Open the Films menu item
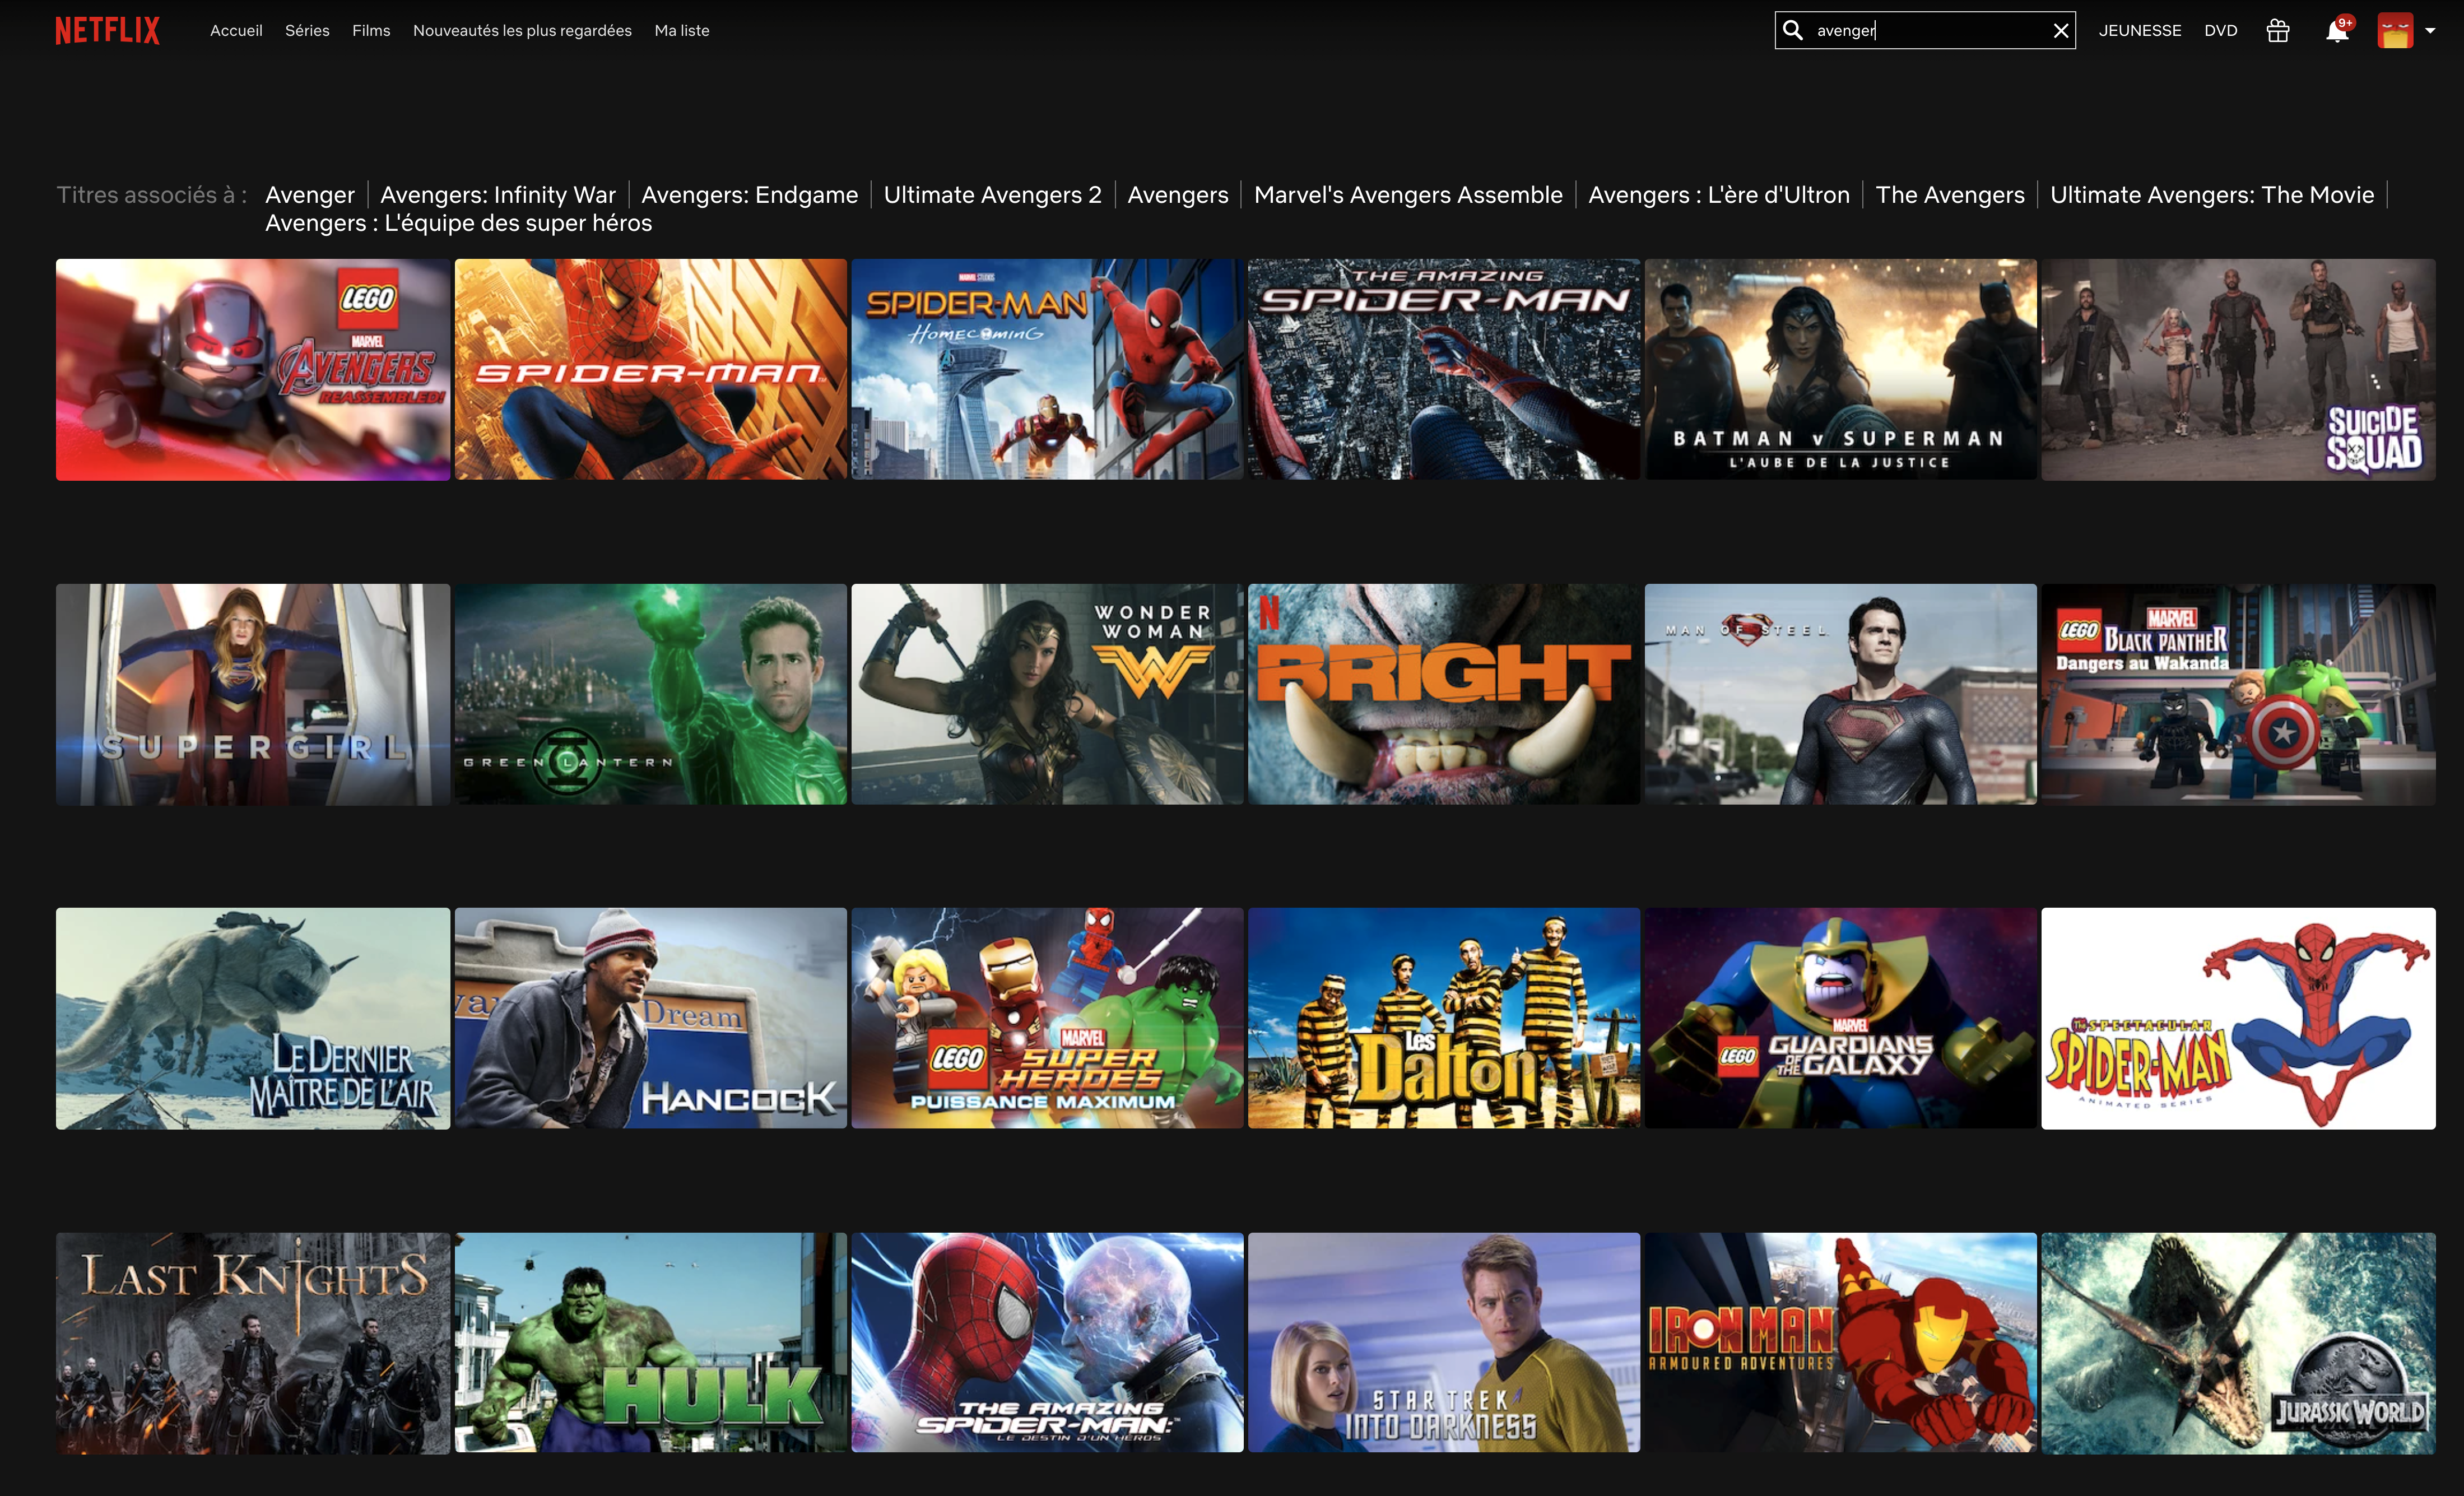Viewport: 2464px width, 1496px height. coord(371,31)
